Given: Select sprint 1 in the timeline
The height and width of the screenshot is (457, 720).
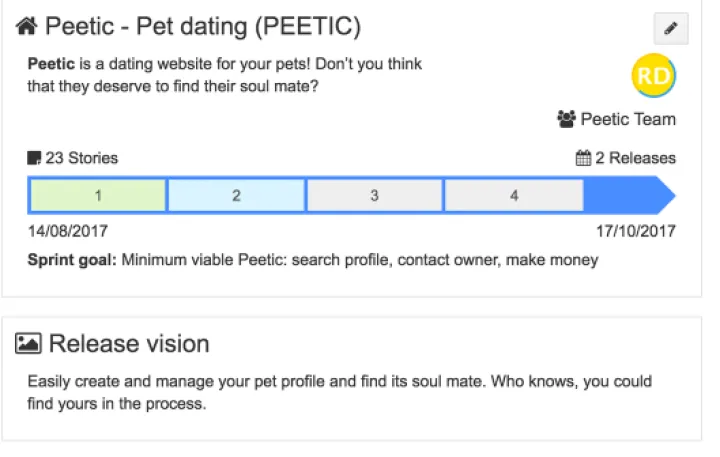Looking at the screenshot, I should [x=98, y=195].
